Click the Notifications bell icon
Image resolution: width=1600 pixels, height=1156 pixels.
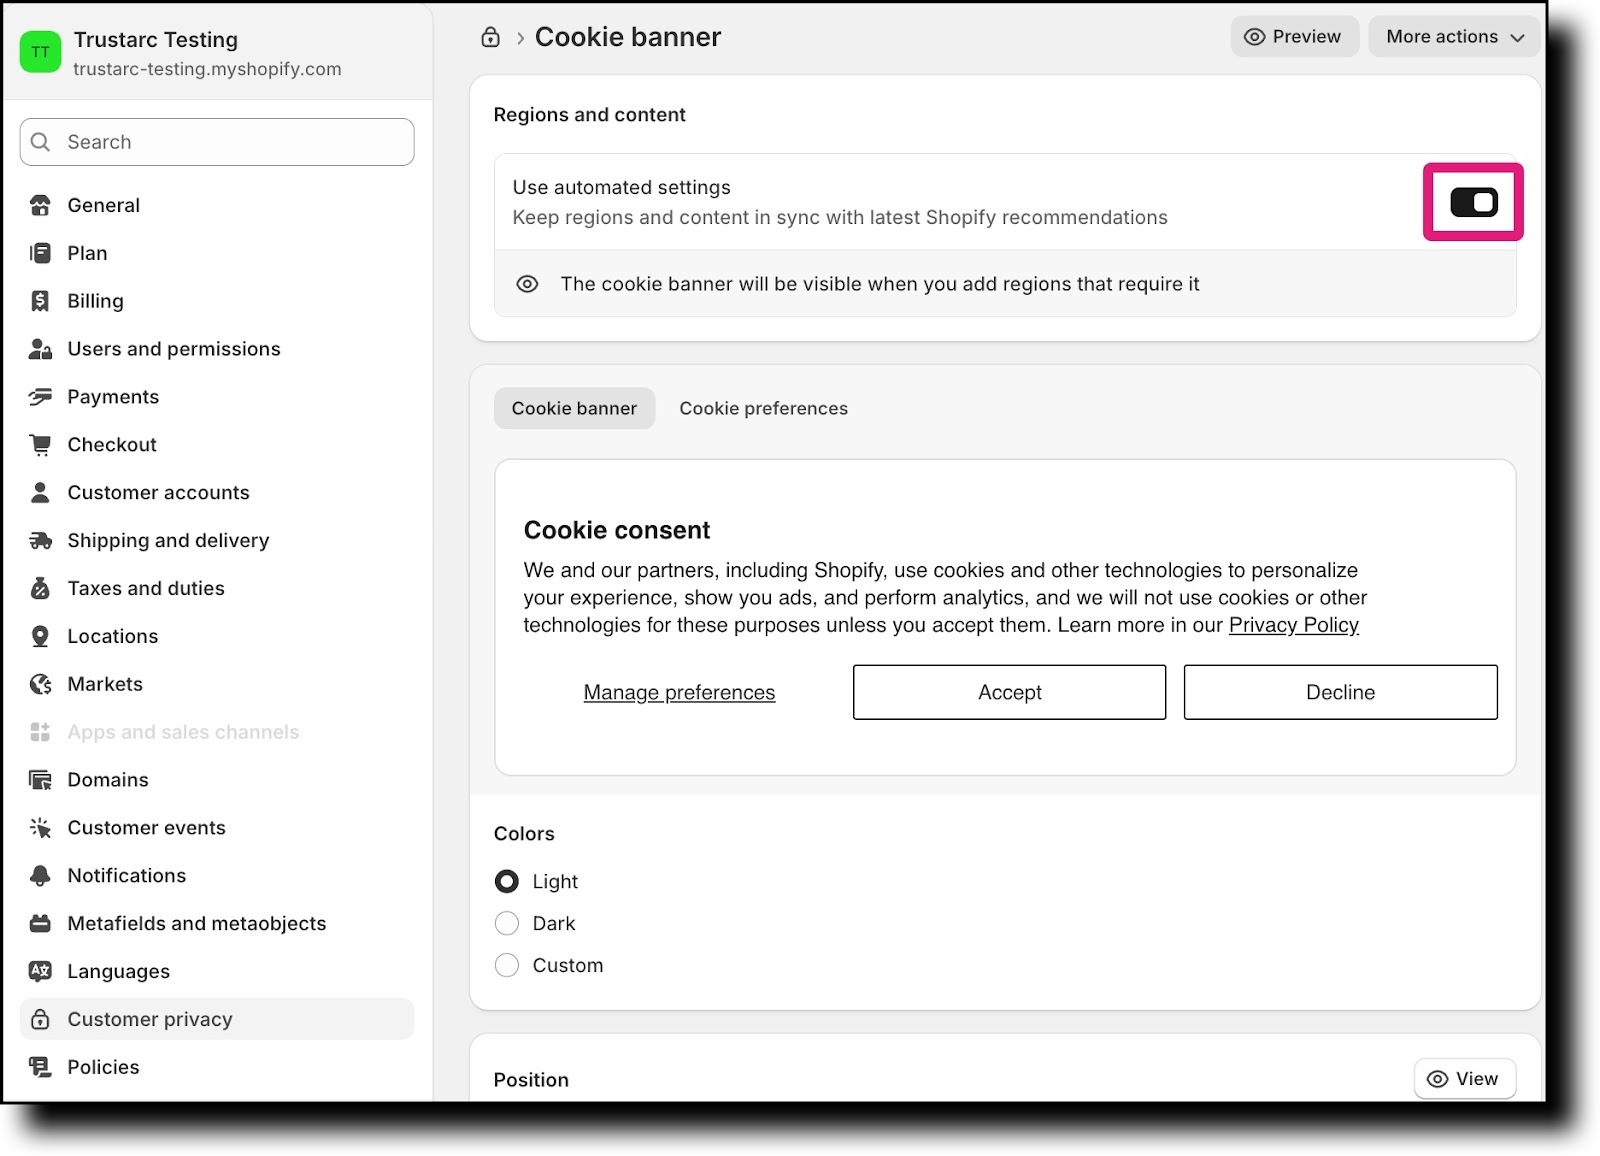click(40, 876)
